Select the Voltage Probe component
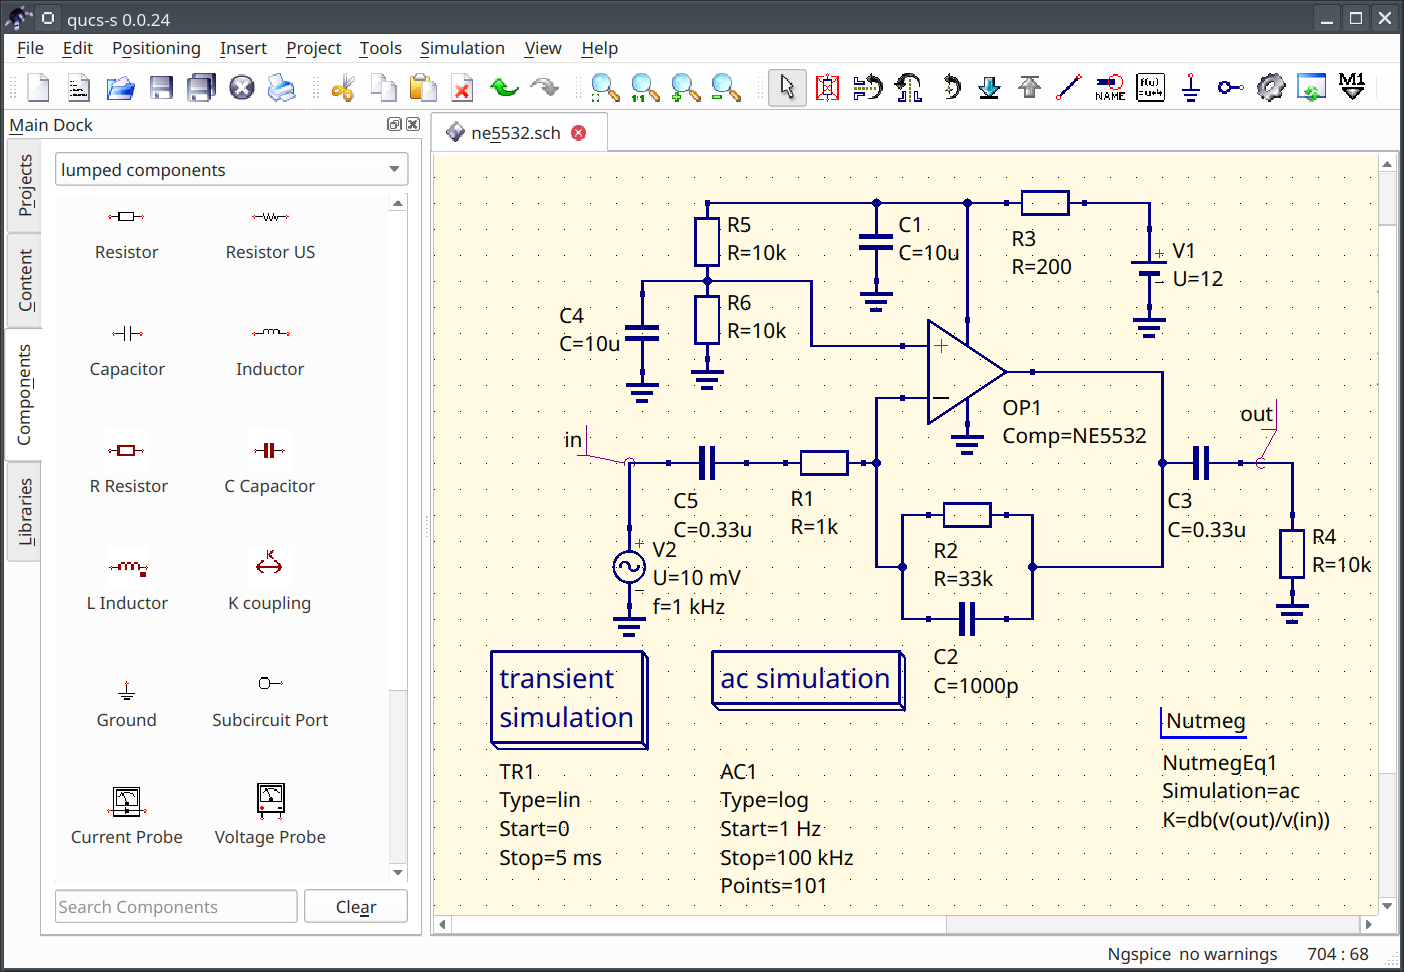The image size is (1404, 972). (x=270, y=816)
